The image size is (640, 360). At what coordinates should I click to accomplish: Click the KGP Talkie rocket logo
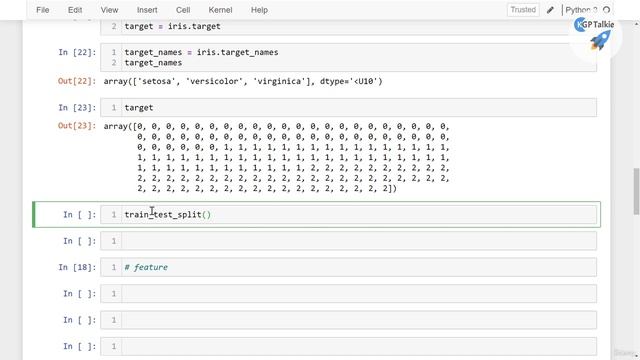pyautogui.click(x=595, y=34)
